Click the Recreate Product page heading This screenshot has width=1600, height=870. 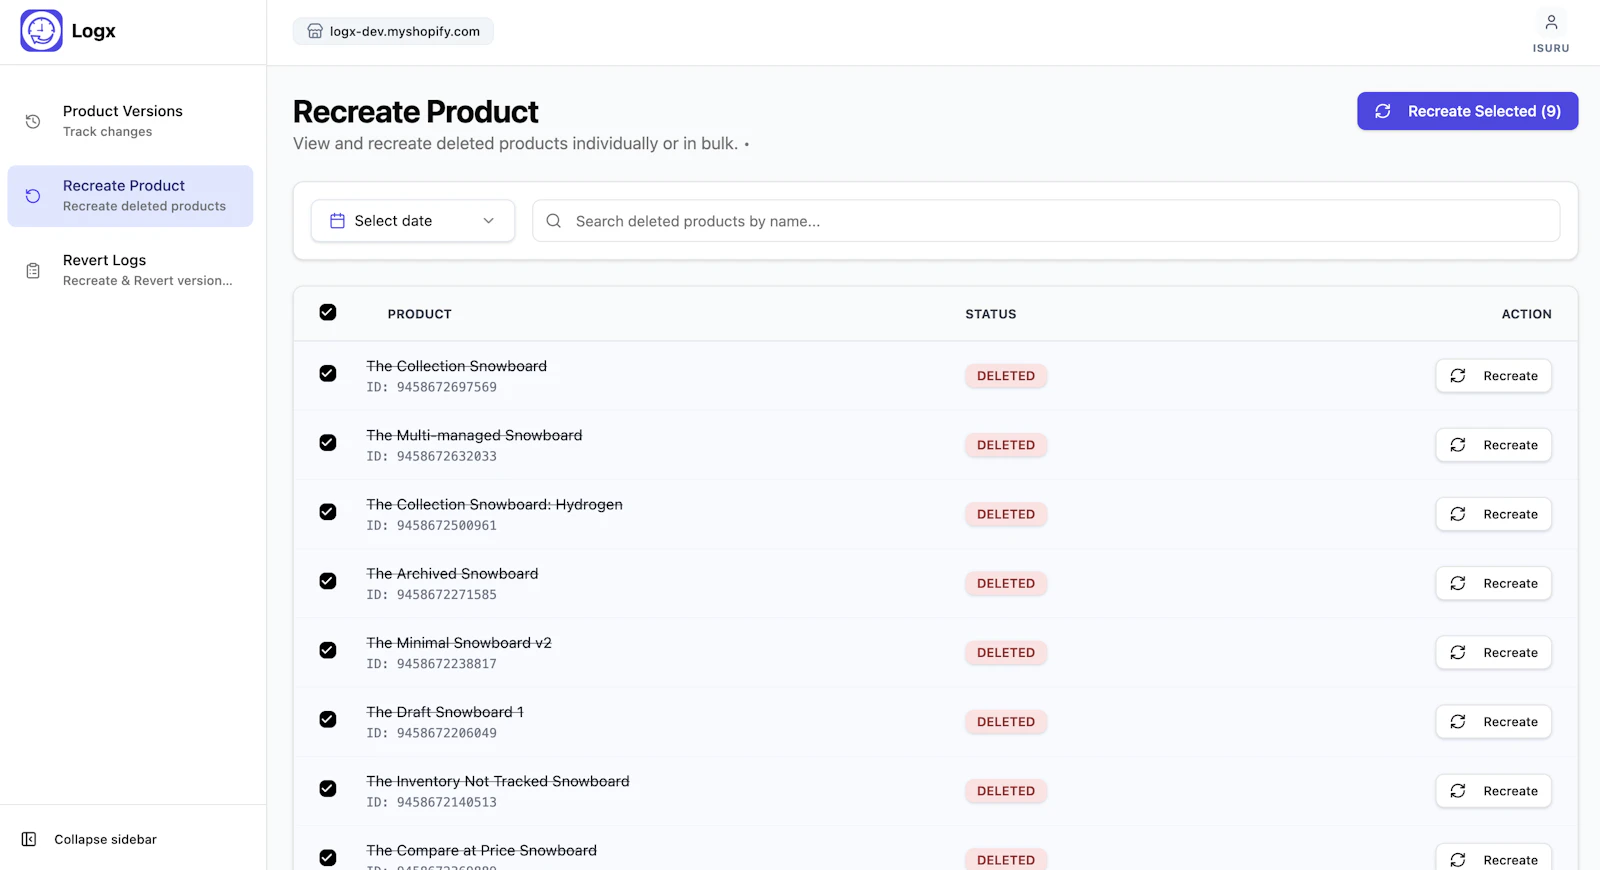click(416, 112)
